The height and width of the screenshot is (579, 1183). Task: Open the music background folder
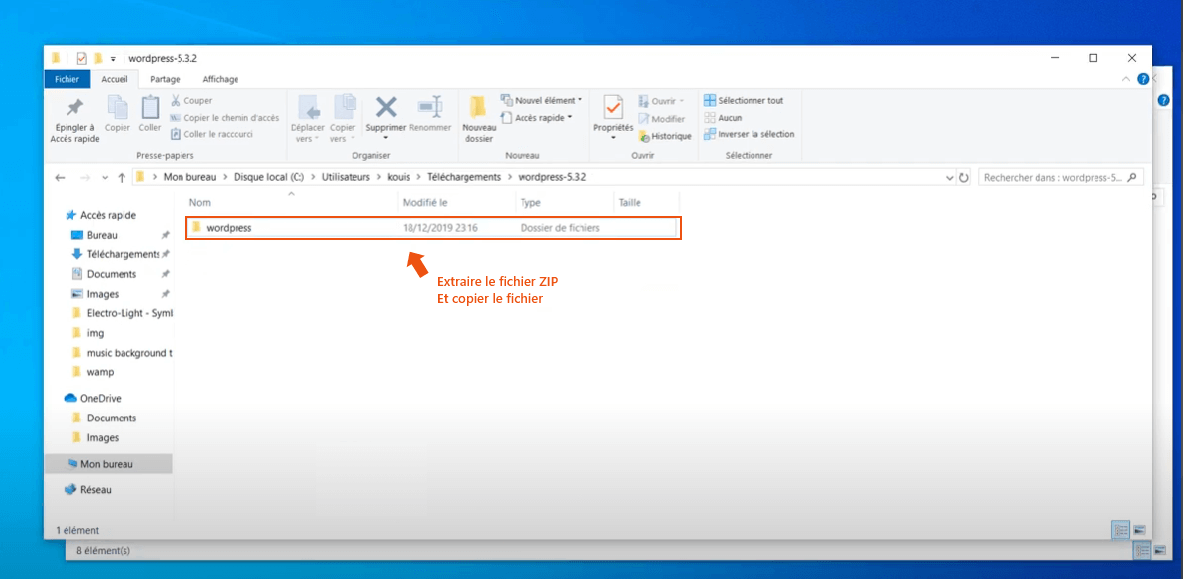(x=121, y=353)
